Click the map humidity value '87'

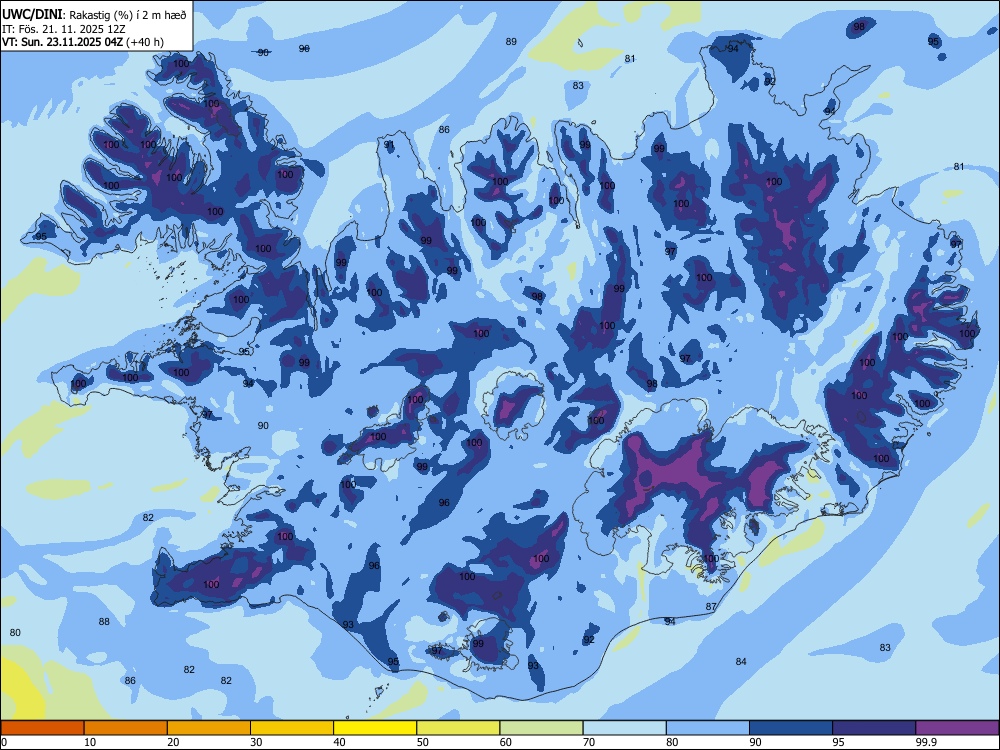pos(711,607)
